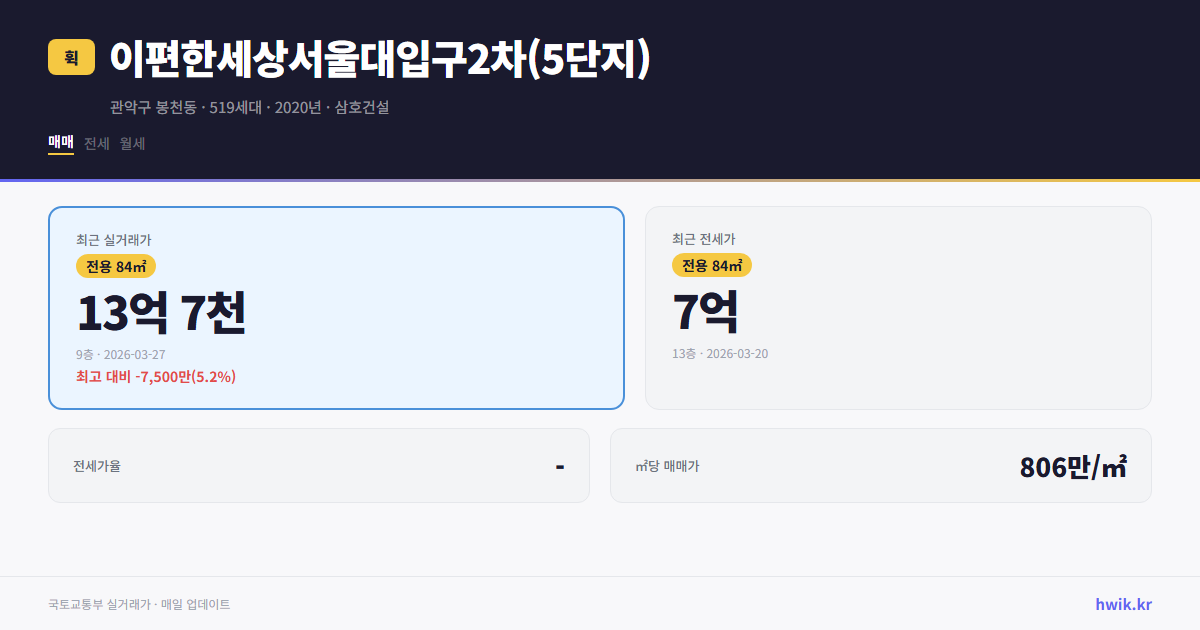Click the 9층 · 2026-03-27 transaction detail

[x=121, y=354]
